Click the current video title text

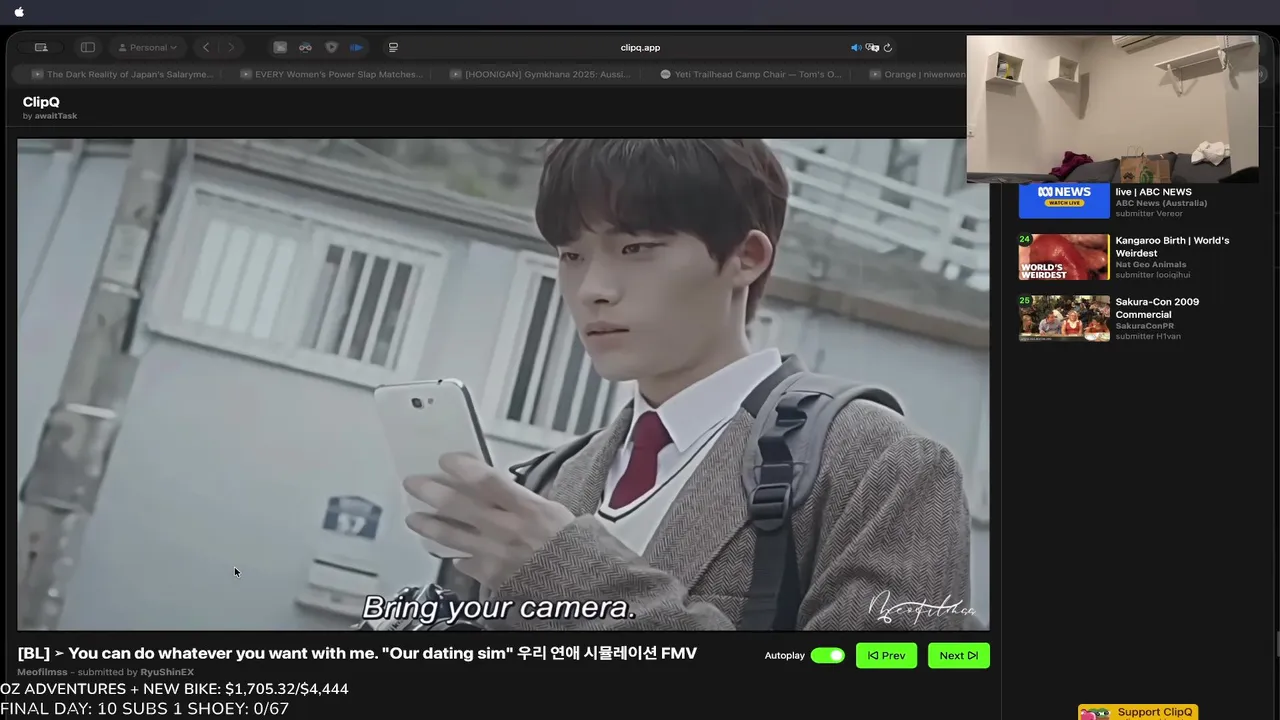click(357, 653)
